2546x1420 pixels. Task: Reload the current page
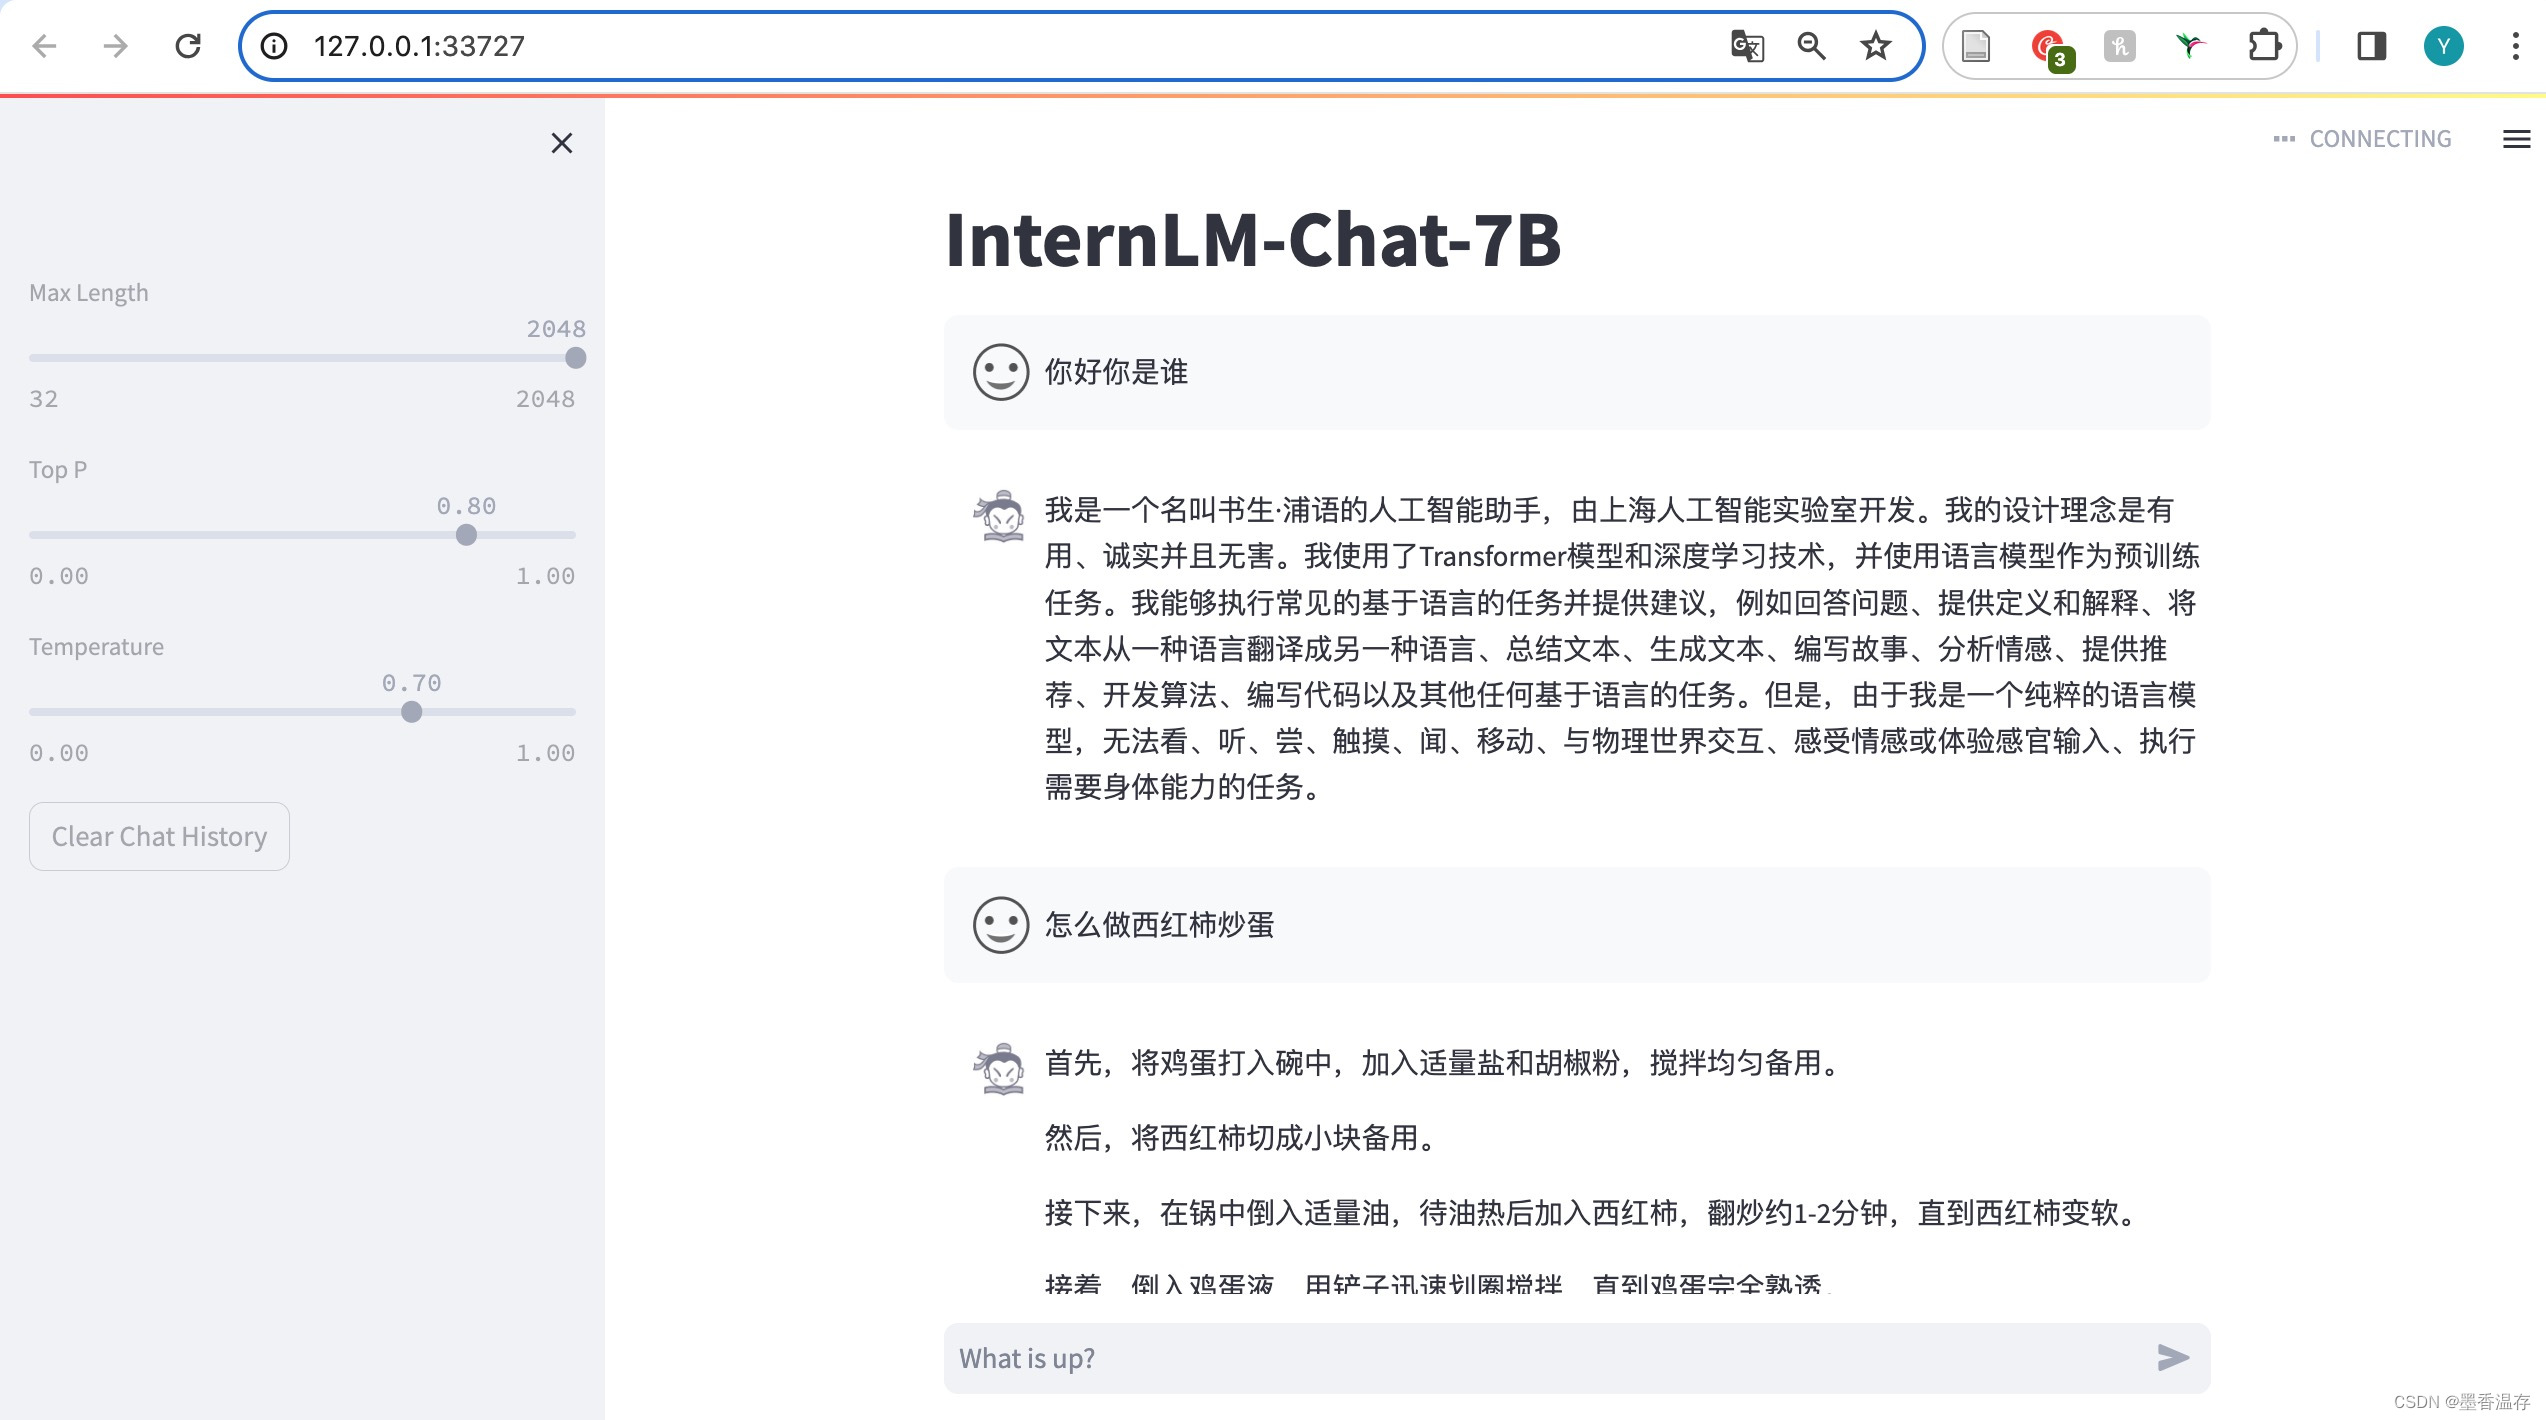[x=188, y=46]
